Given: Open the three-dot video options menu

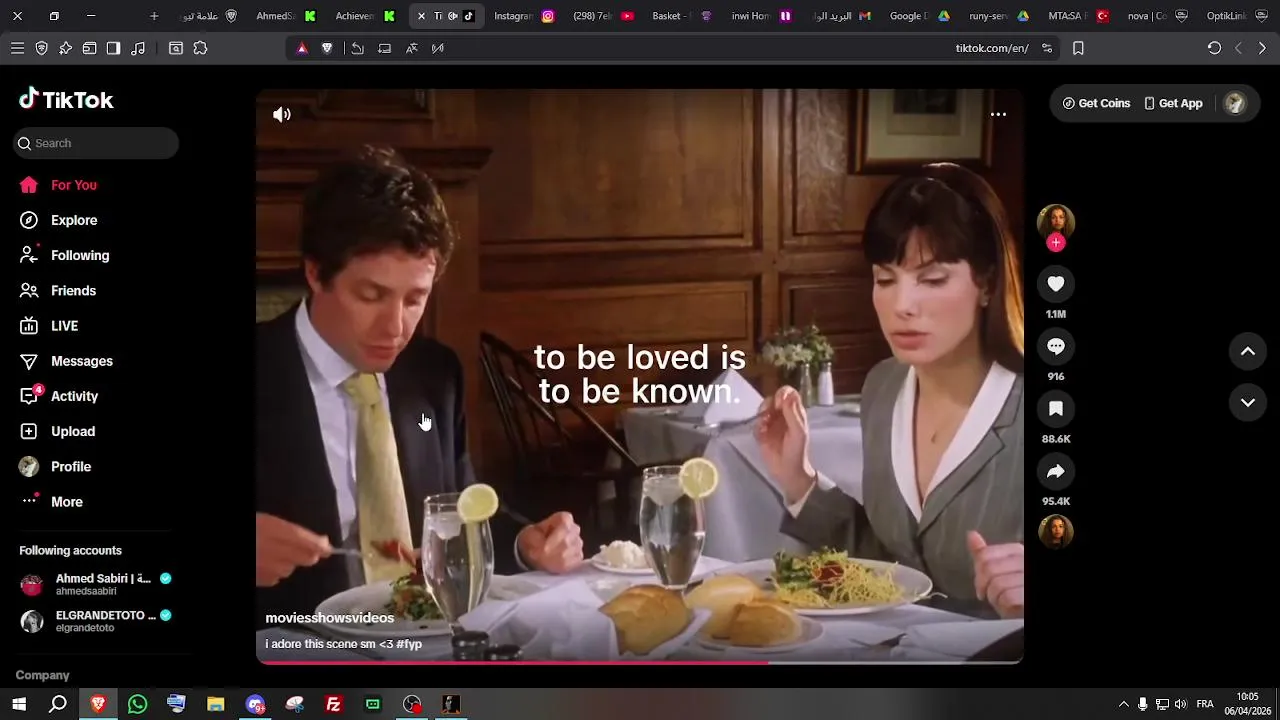Looking at the screenshot, I should click(x=998, y=114).
